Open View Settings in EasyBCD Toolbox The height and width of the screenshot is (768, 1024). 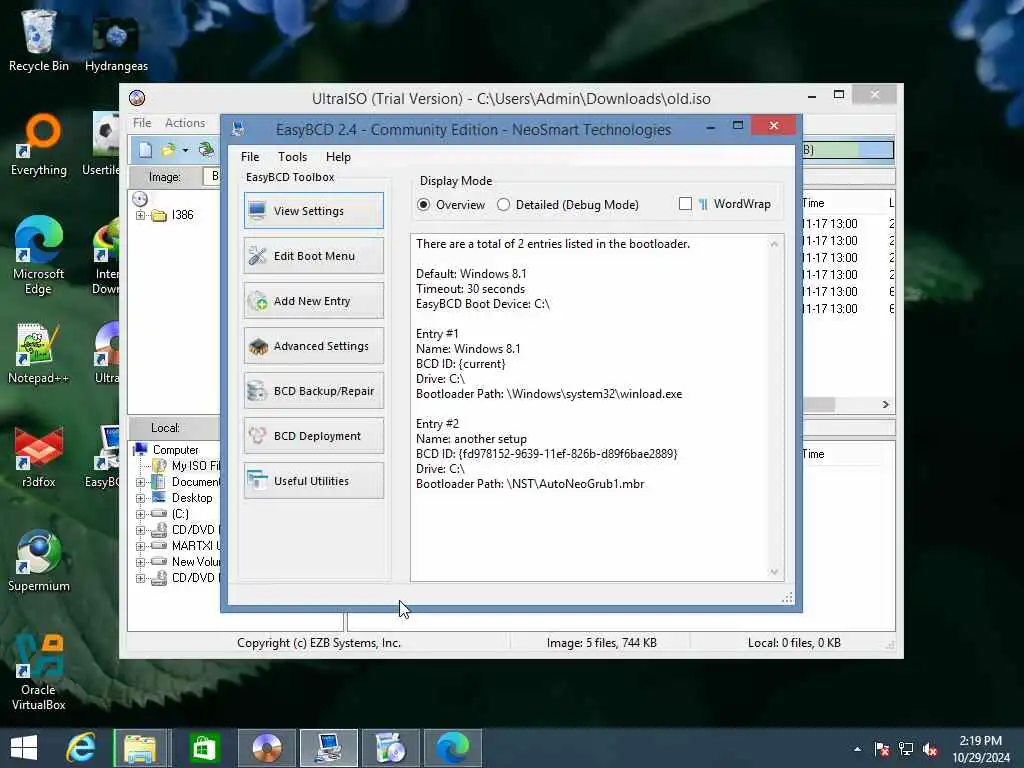coord(313,211)
